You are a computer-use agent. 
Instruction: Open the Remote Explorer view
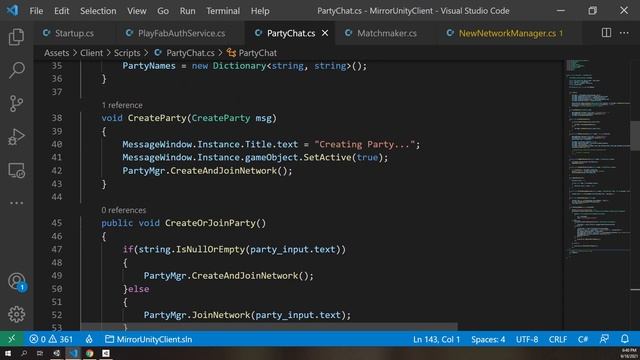click(16, 170)
